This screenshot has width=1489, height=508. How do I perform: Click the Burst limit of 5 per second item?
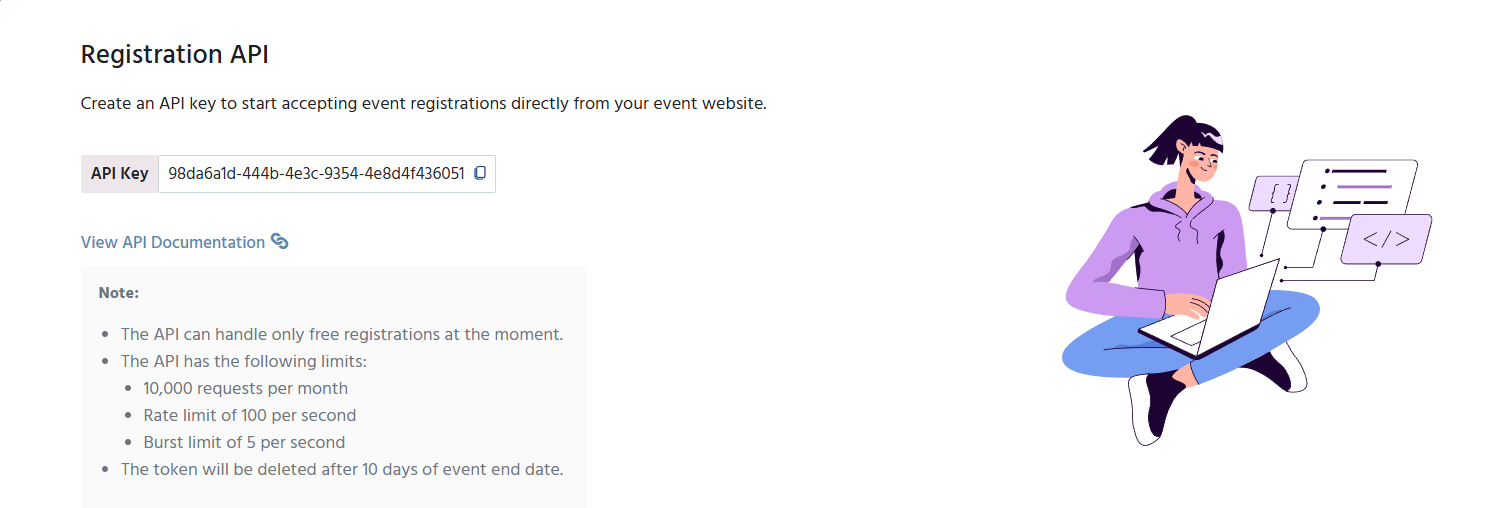coord(244,442)
